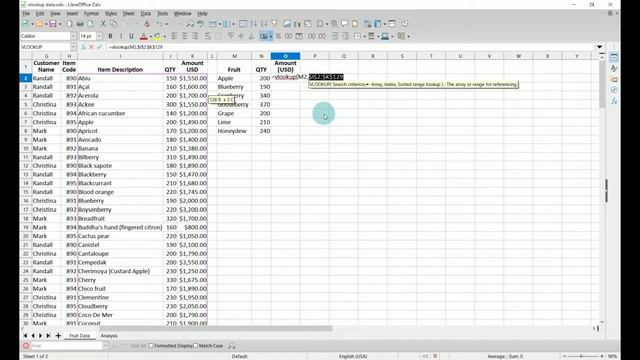This screenshot has height=360, width=640.
Task: Click the Underline formatting icon
Action: pyautogui.click(x=131, y=36)
